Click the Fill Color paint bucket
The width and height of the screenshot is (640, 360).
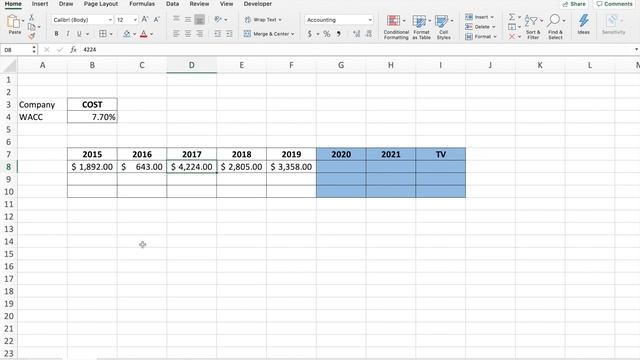click(x=127, y=34)
